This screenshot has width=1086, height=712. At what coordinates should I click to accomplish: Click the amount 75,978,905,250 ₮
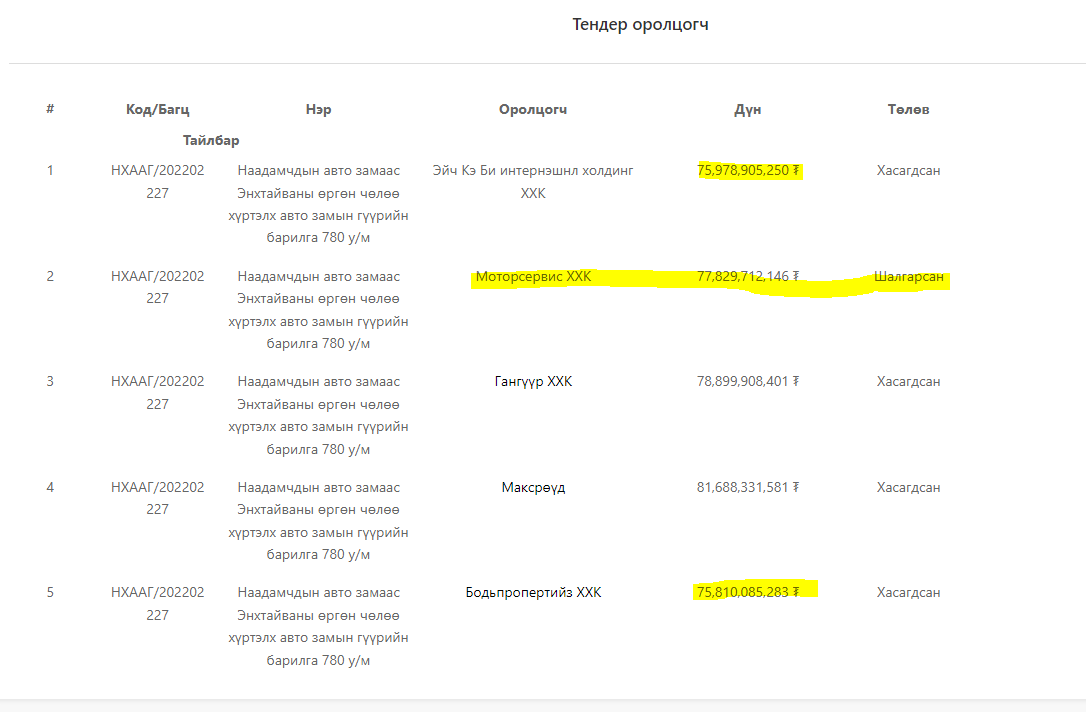click(748, 170)
